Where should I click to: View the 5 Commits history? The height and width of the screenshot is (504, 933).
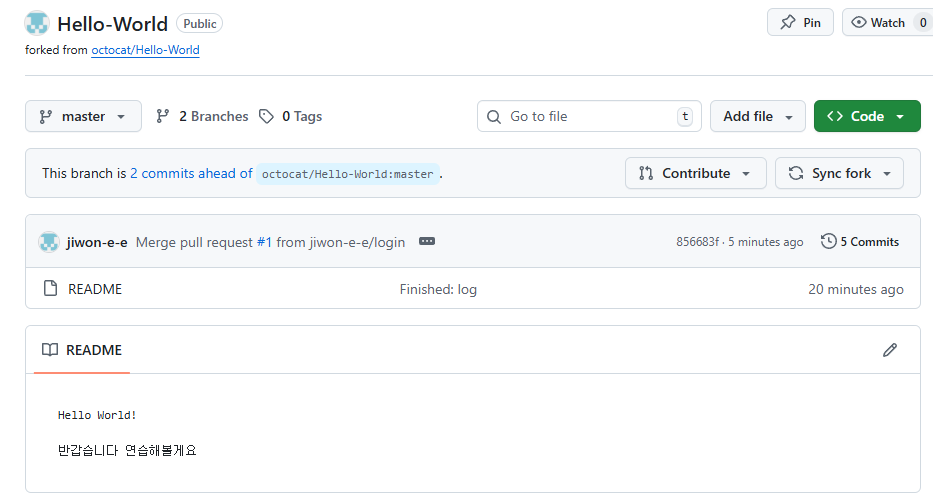pyautogui.click(x=860, y=242)
